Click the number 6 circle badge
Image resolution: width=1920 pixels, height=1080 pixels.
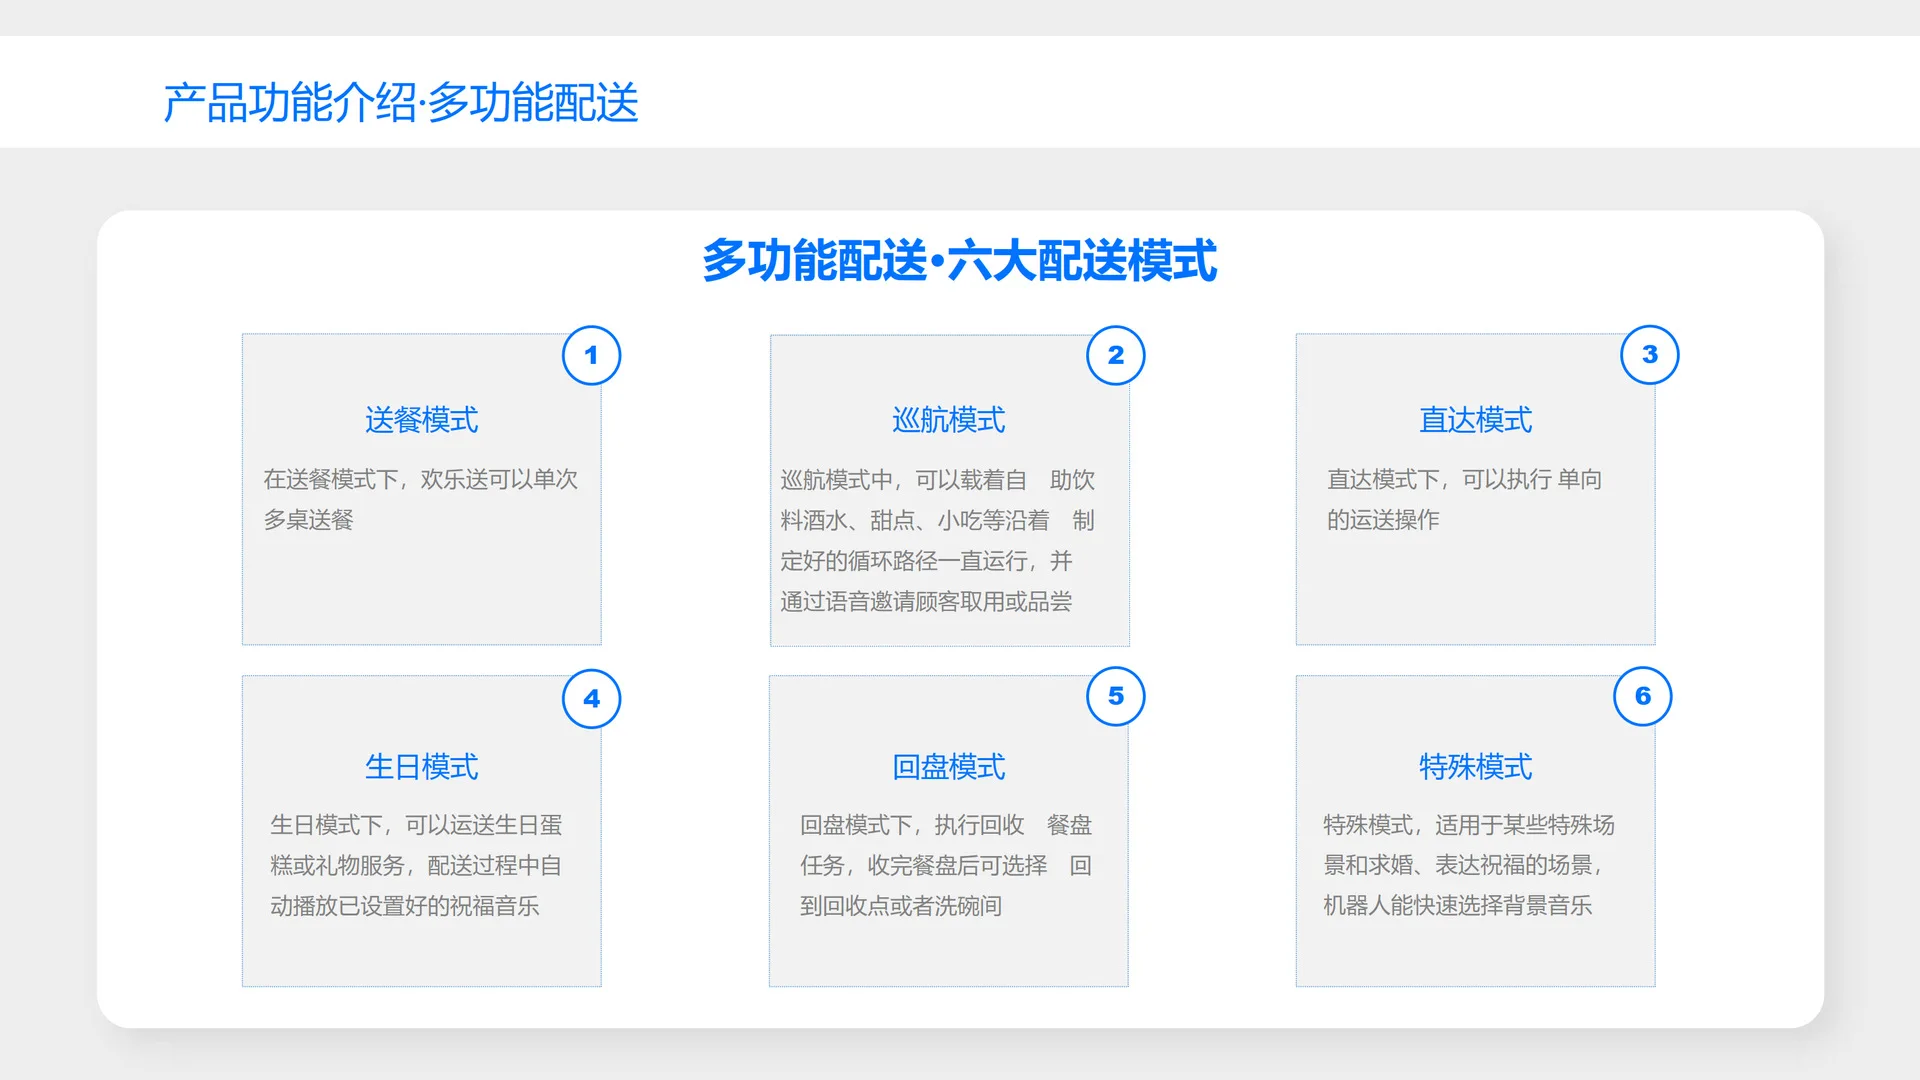click(x=1642, y=696)
